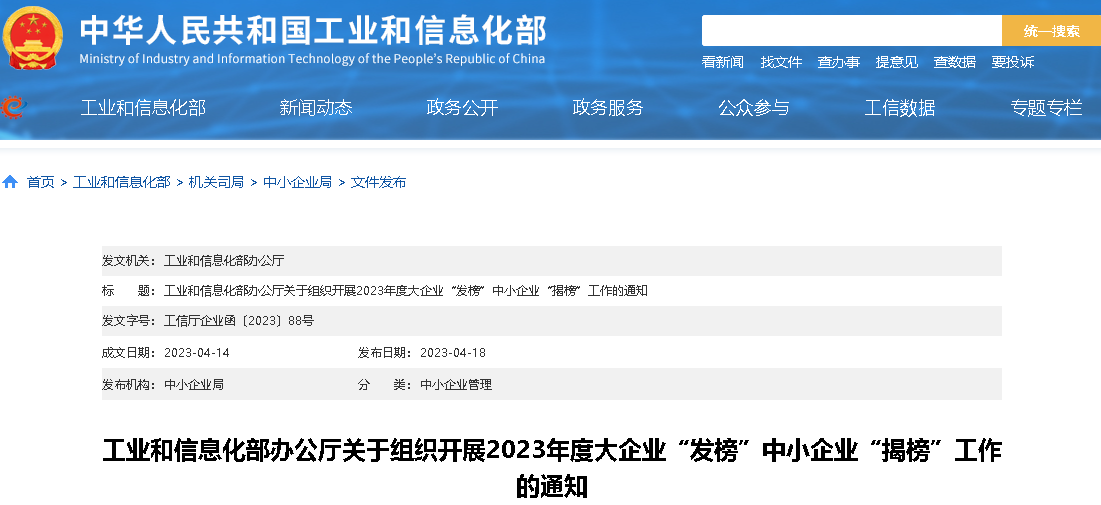Open the 要投诉 quick link

[x=1012, y=62]
